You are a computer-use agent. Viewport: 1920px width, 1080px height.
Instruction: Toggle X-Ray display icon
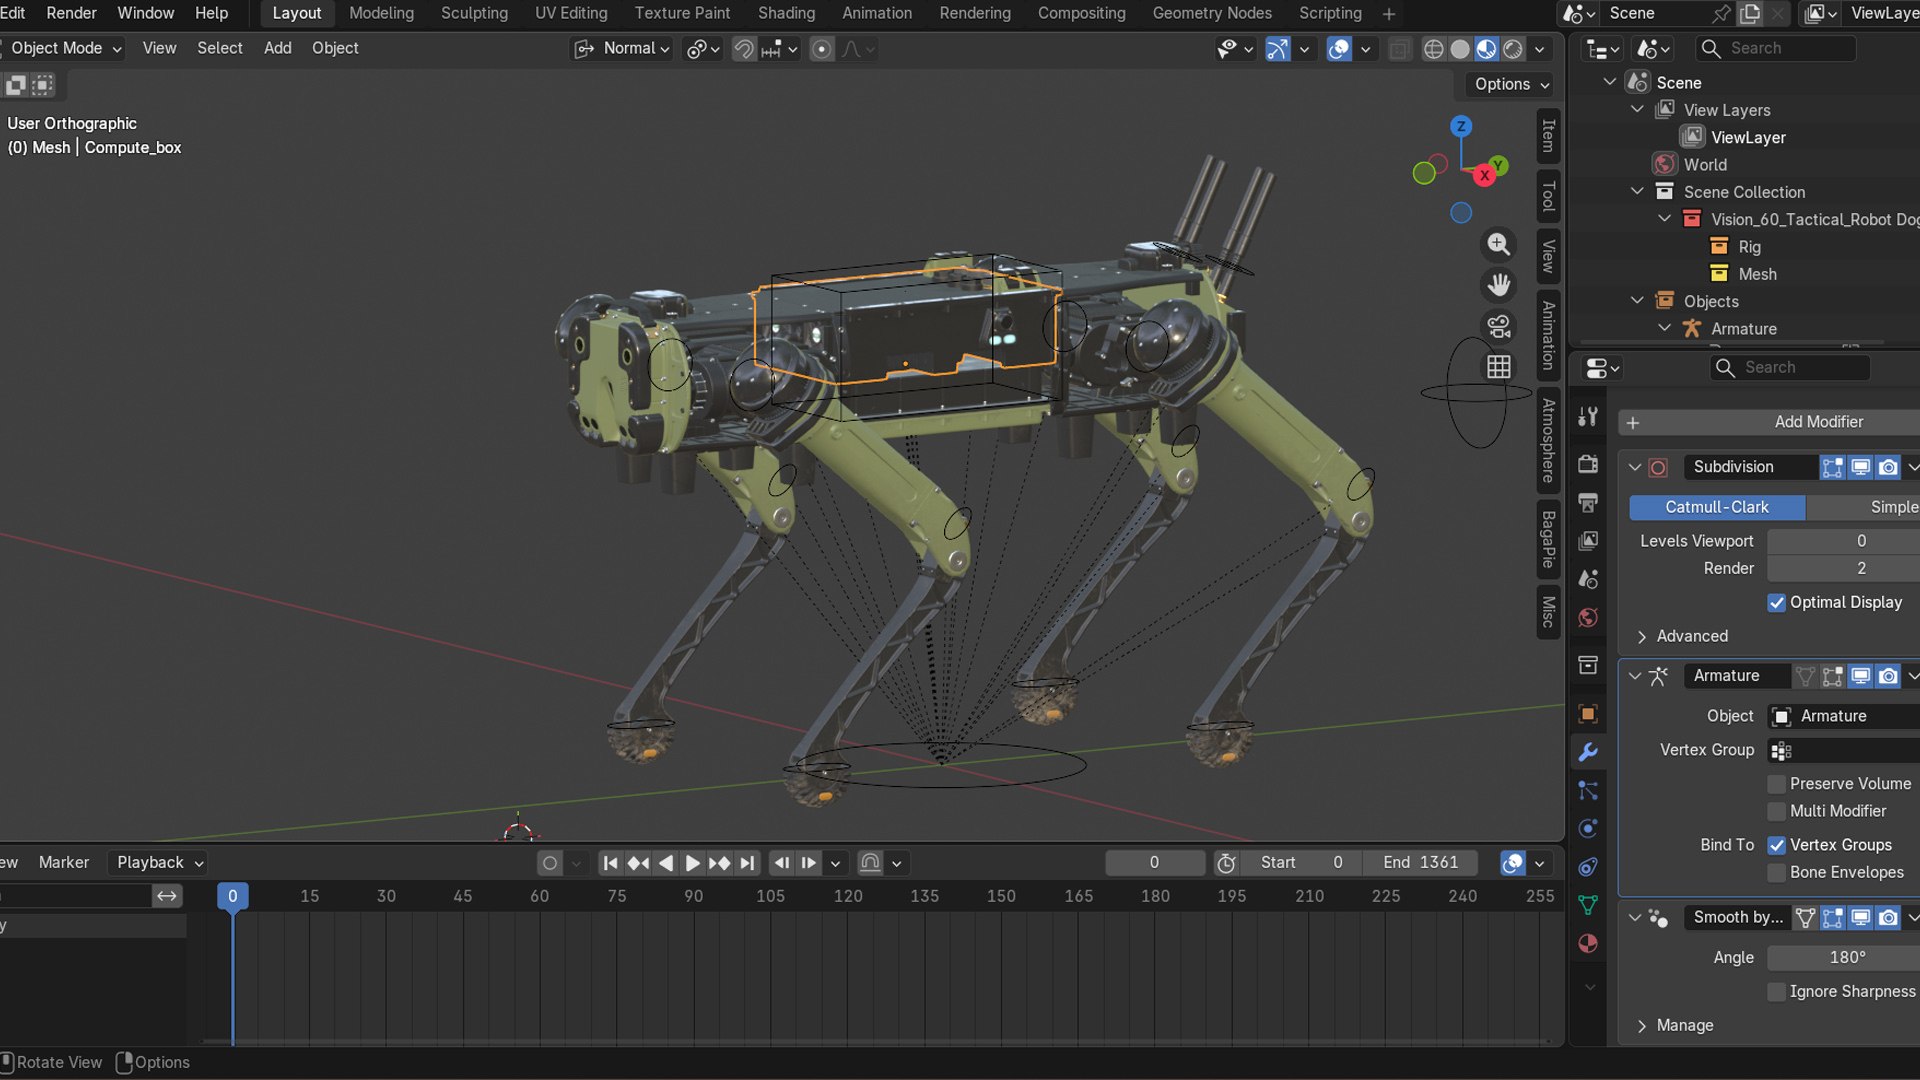coord(1400,49)
